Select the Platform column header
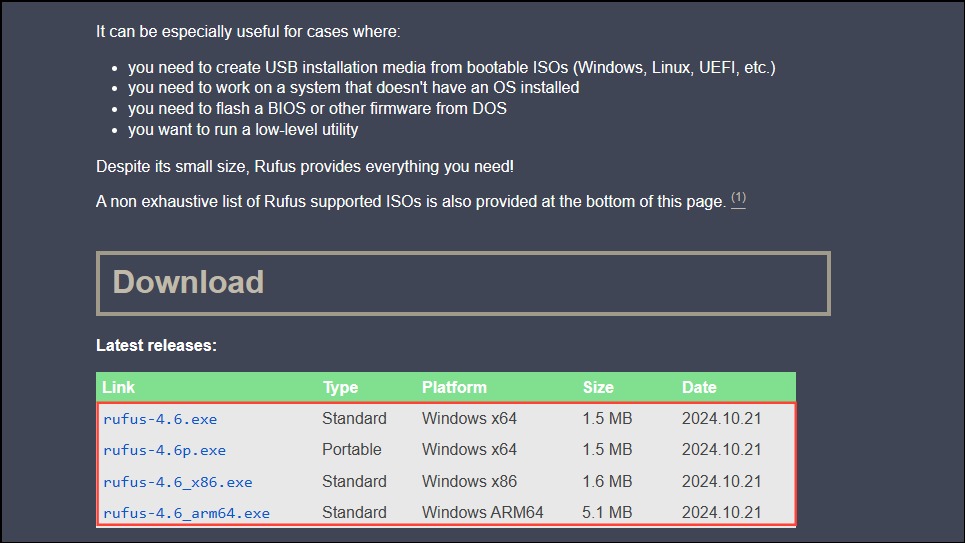Screen dimensions: 965x543 [454, 387]
